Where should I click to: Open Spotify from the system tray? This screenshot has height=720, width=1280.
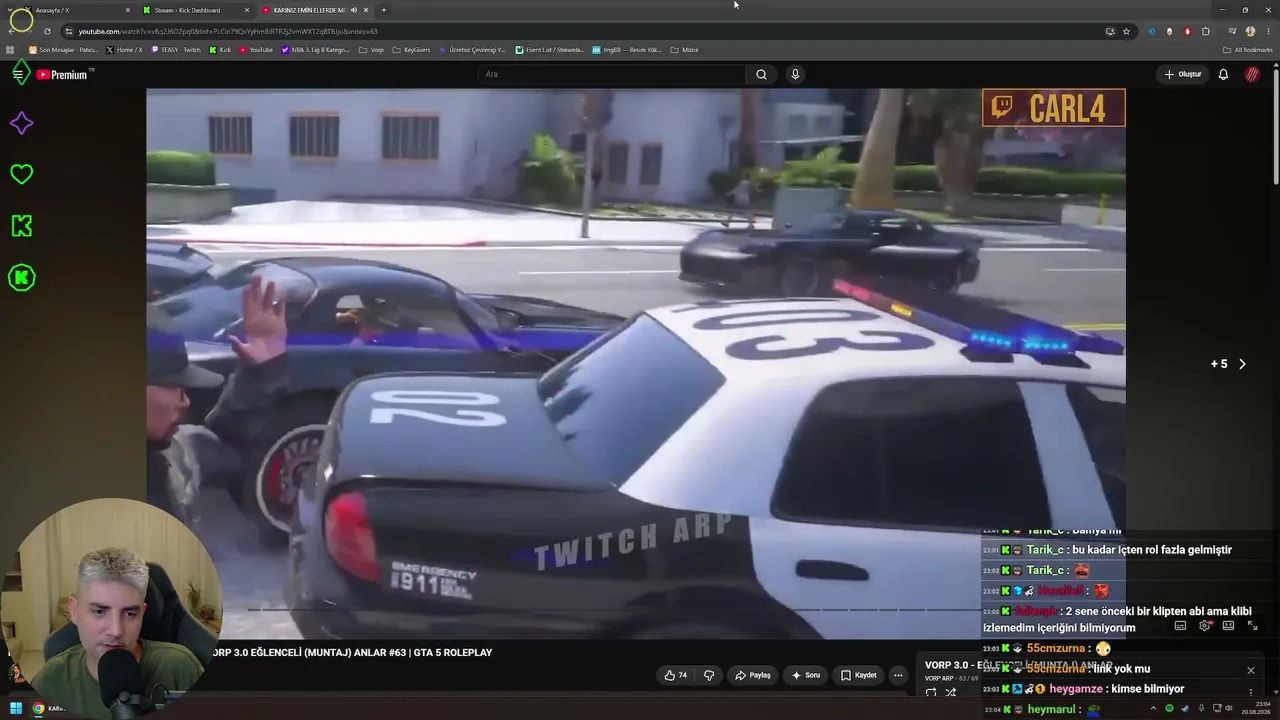pos(1169,708)
